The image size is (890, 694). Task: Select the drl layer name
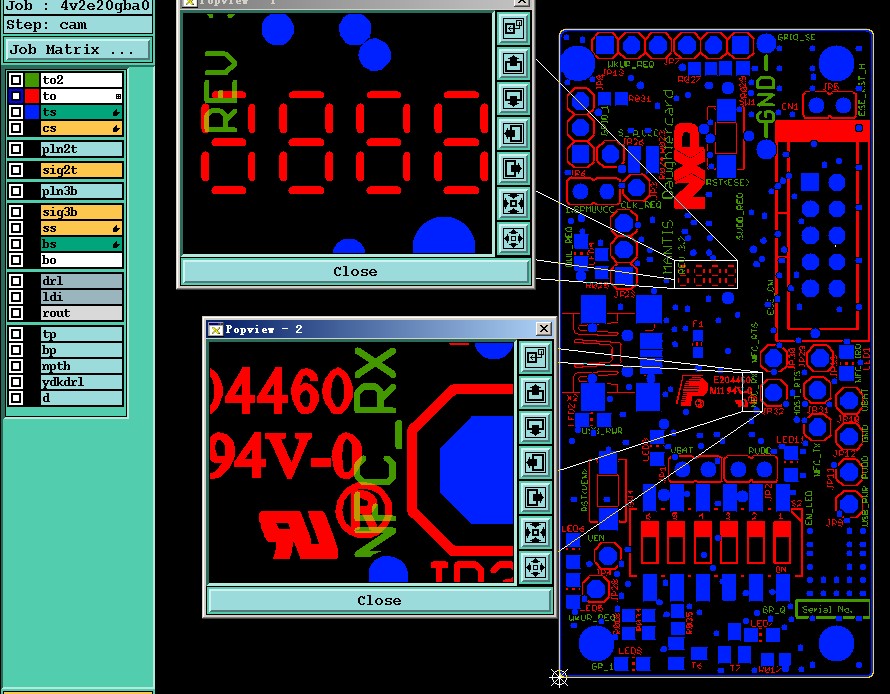[x=82, y=281]
